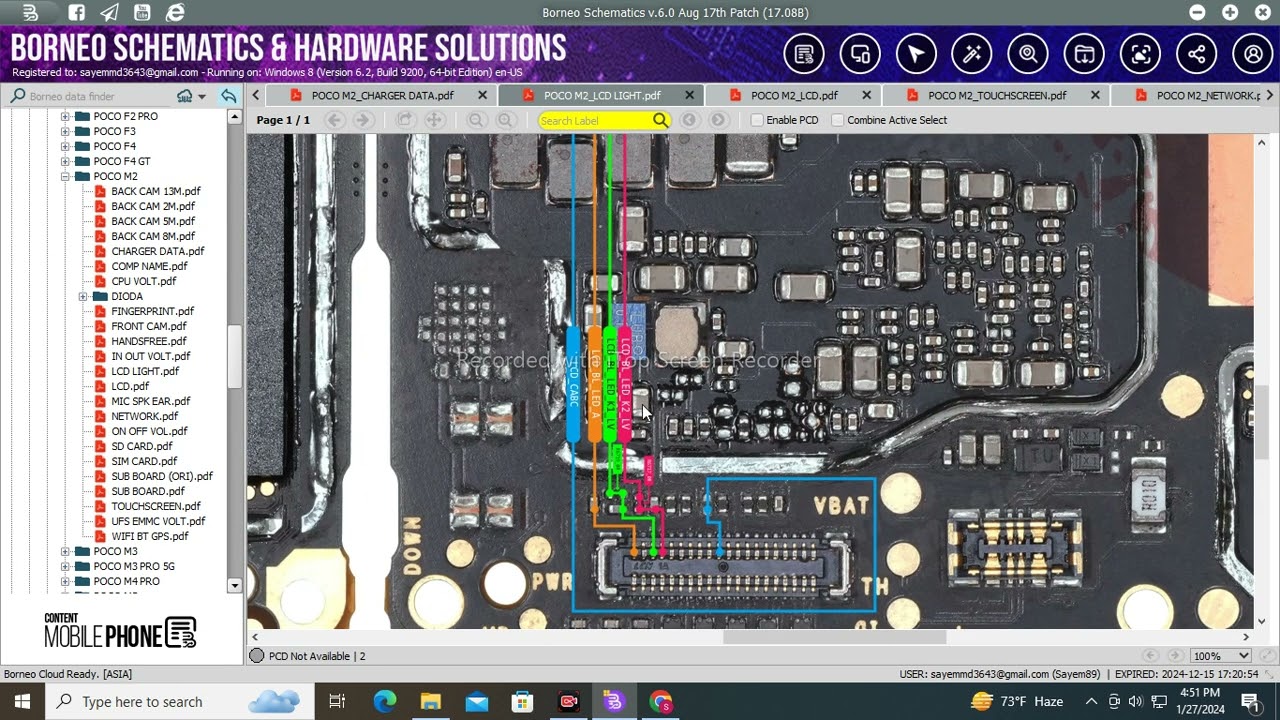Click the pan/move arrows tool in toolbar
This screenshot has width=1280, height=720.
434,120
